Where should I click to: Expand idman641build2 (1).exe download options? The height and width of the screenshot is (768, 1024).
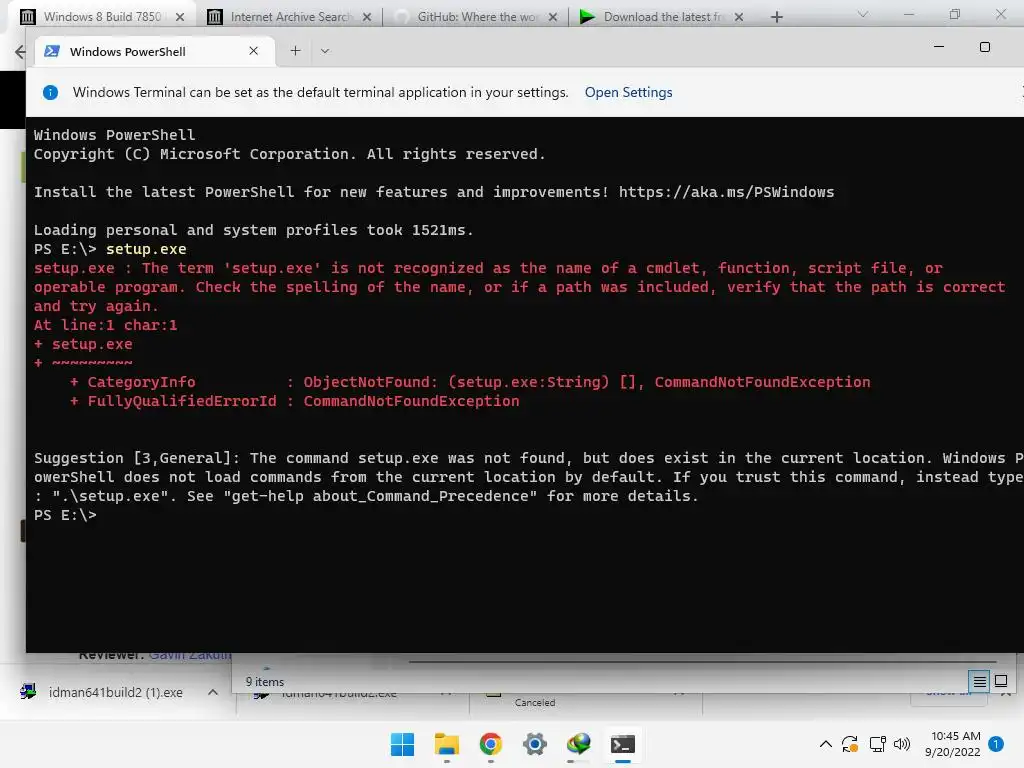pyautogui.click(x=213, y=692)
